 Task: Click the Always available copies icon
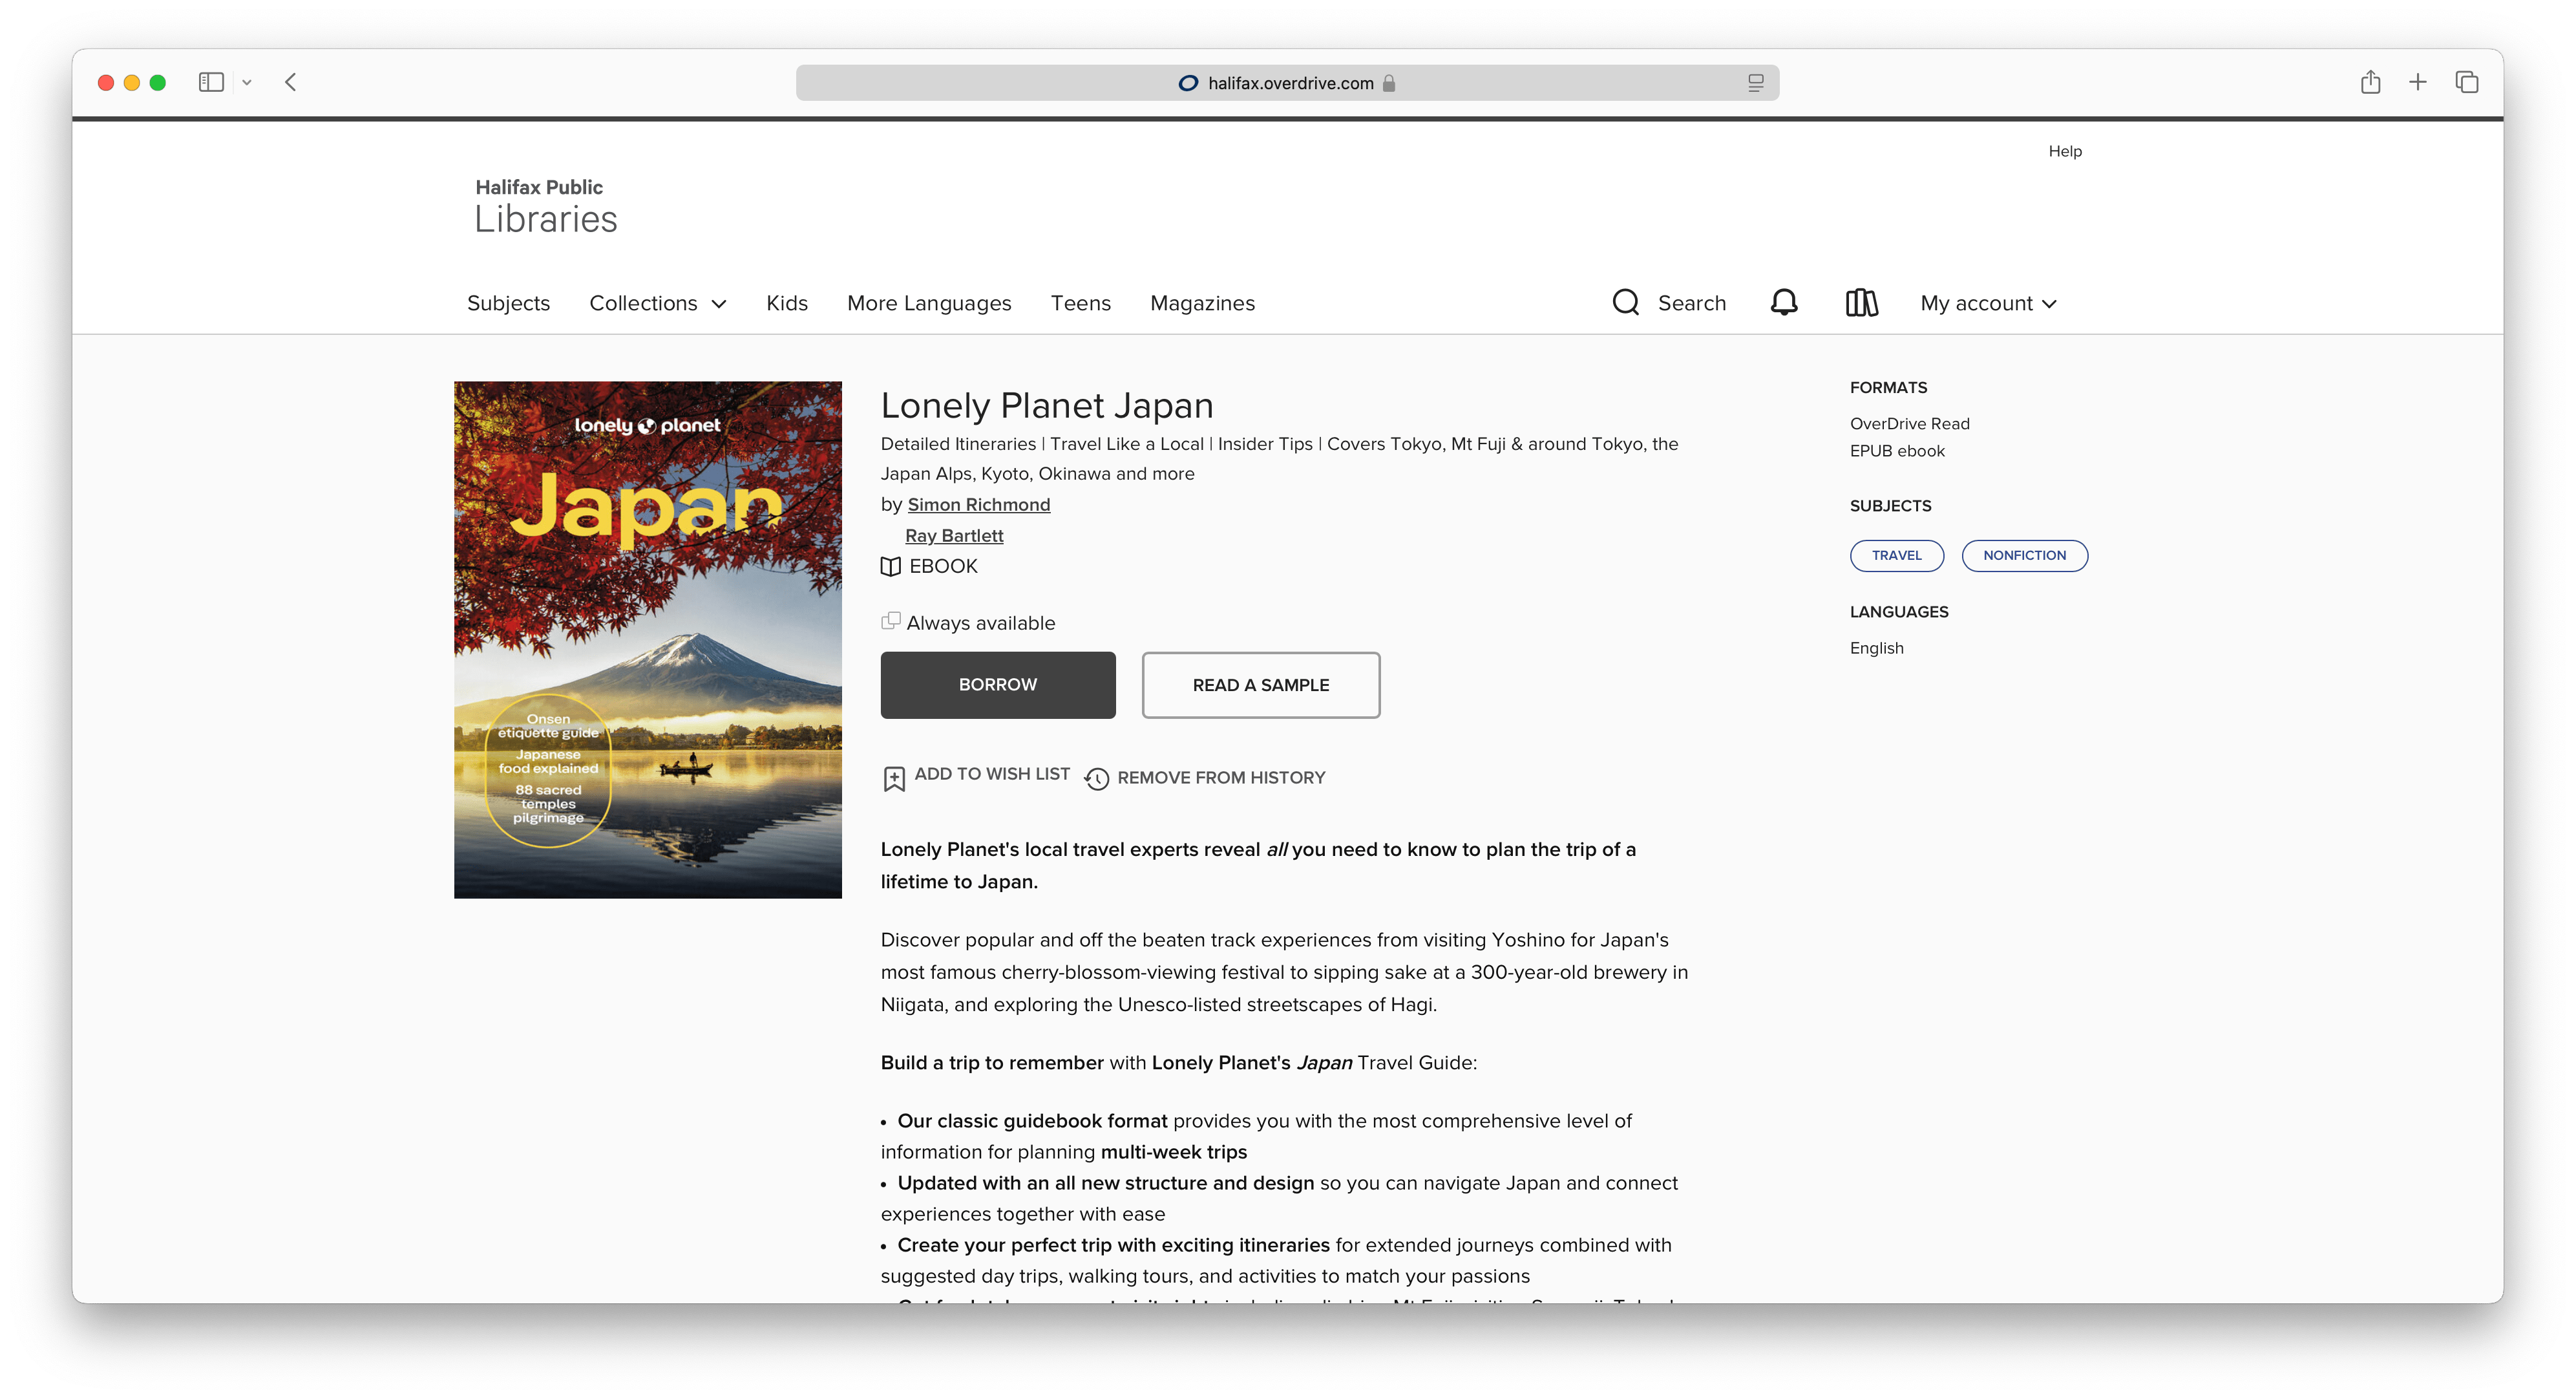tap(890, 621)
